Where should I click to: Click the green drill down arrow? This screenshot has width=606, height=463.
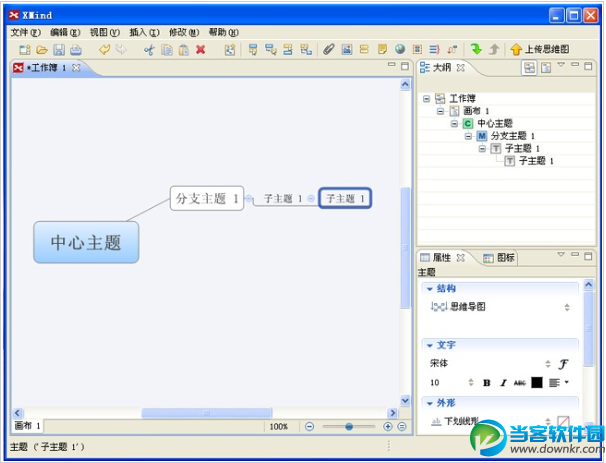(x=476, y=49)
